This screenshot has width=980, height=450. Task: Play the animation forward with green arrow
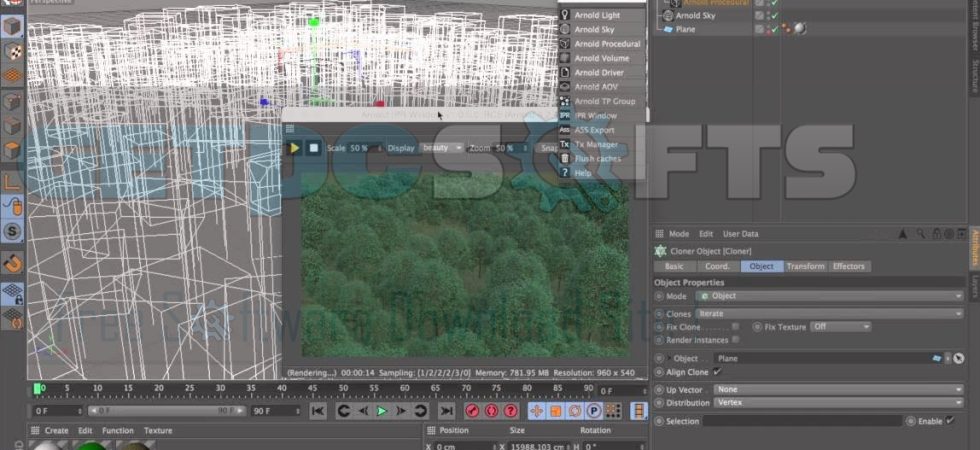point(381,411)
